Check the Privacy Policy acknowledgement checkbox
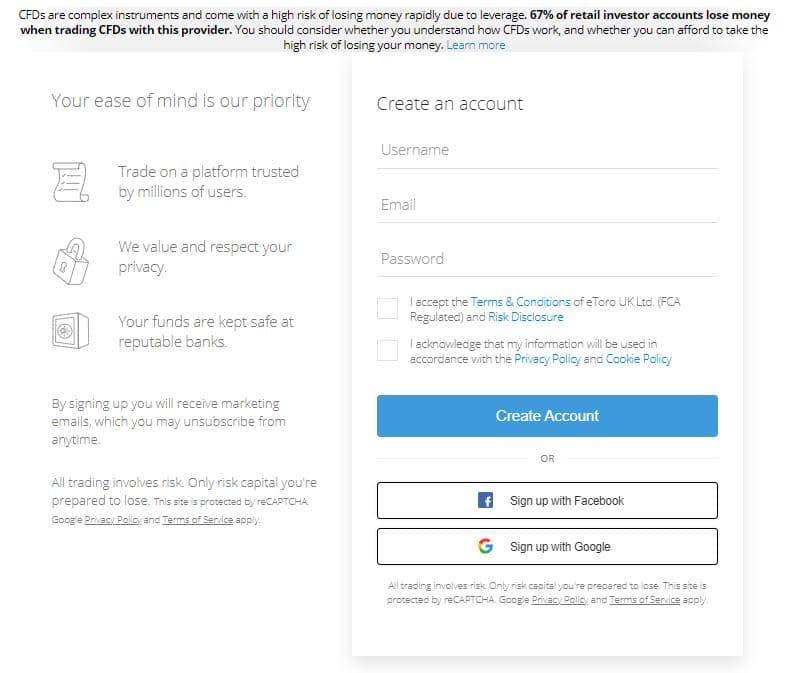The width and height of the screenshot is (804, 673). point(387,350)
